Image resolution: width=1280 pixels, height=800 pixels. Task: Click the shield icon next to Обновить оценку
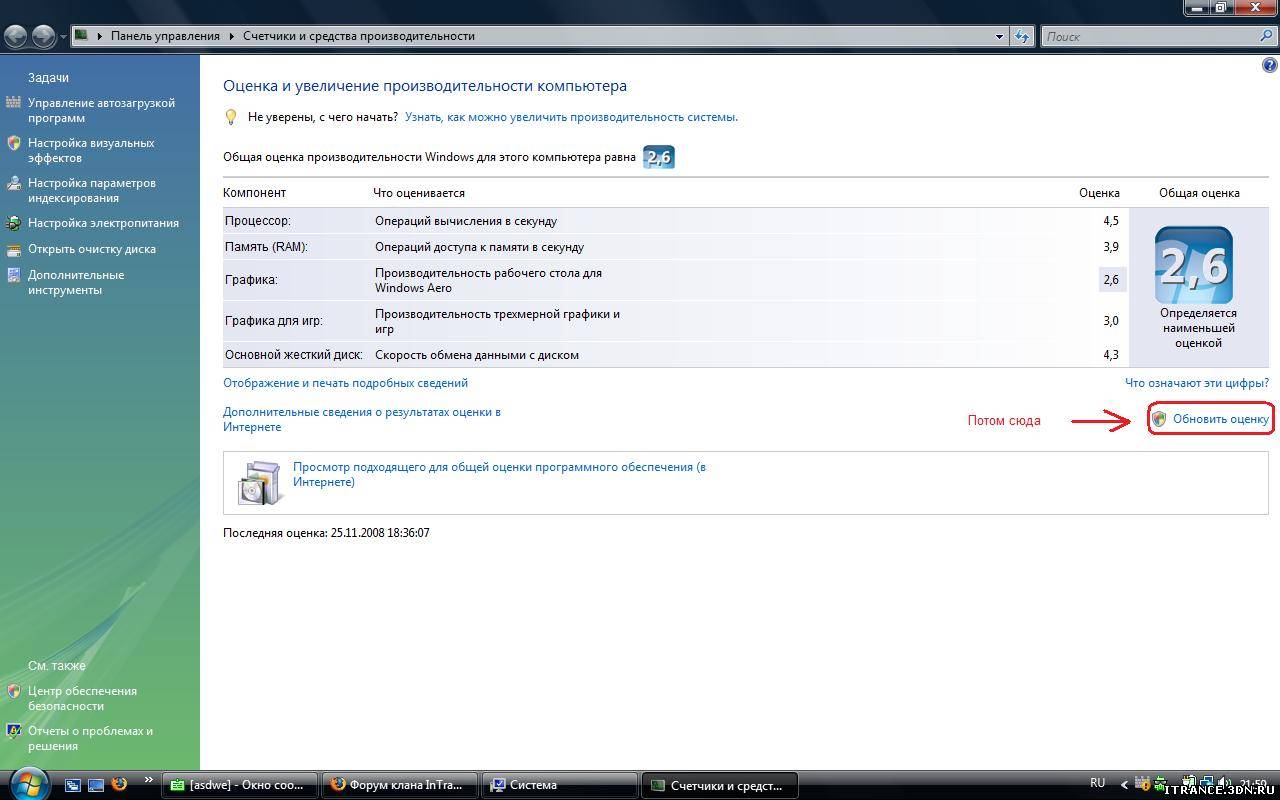coord(1159,419)
